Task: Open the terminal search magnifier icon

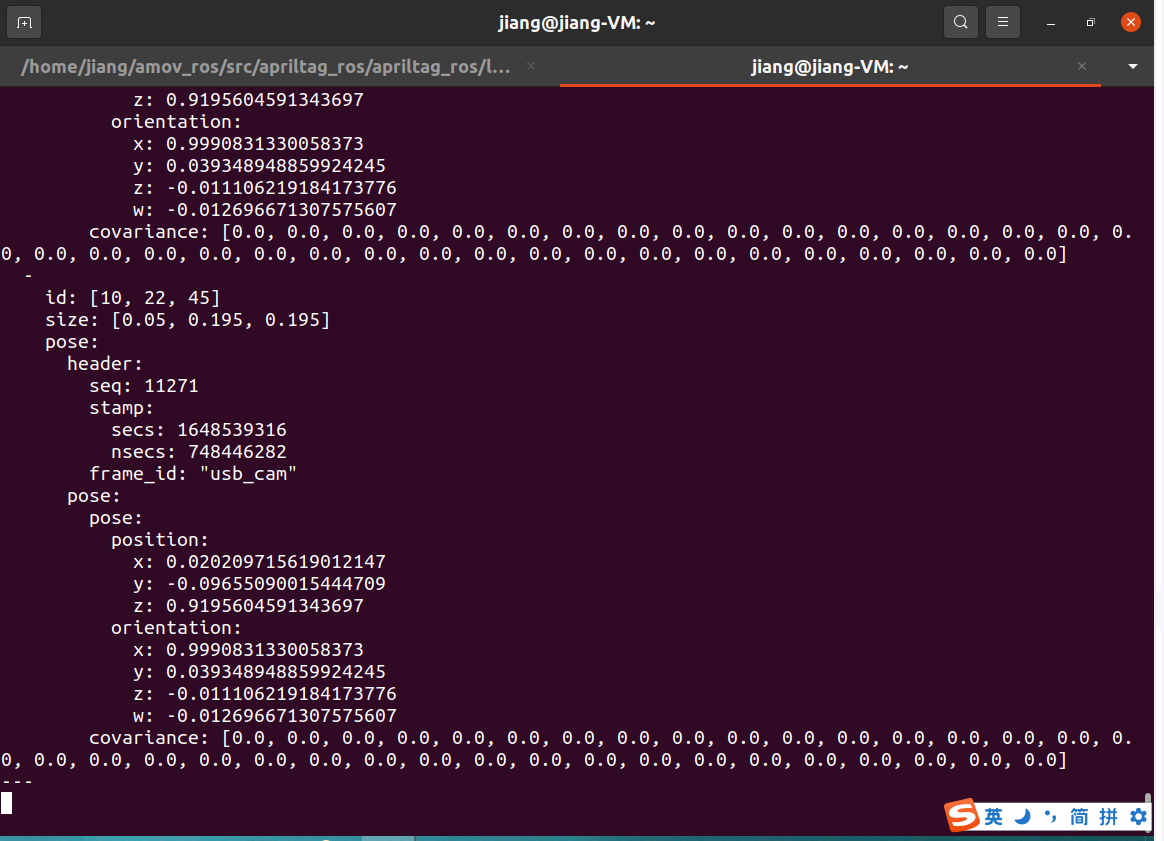Action: tap(961, 21)
